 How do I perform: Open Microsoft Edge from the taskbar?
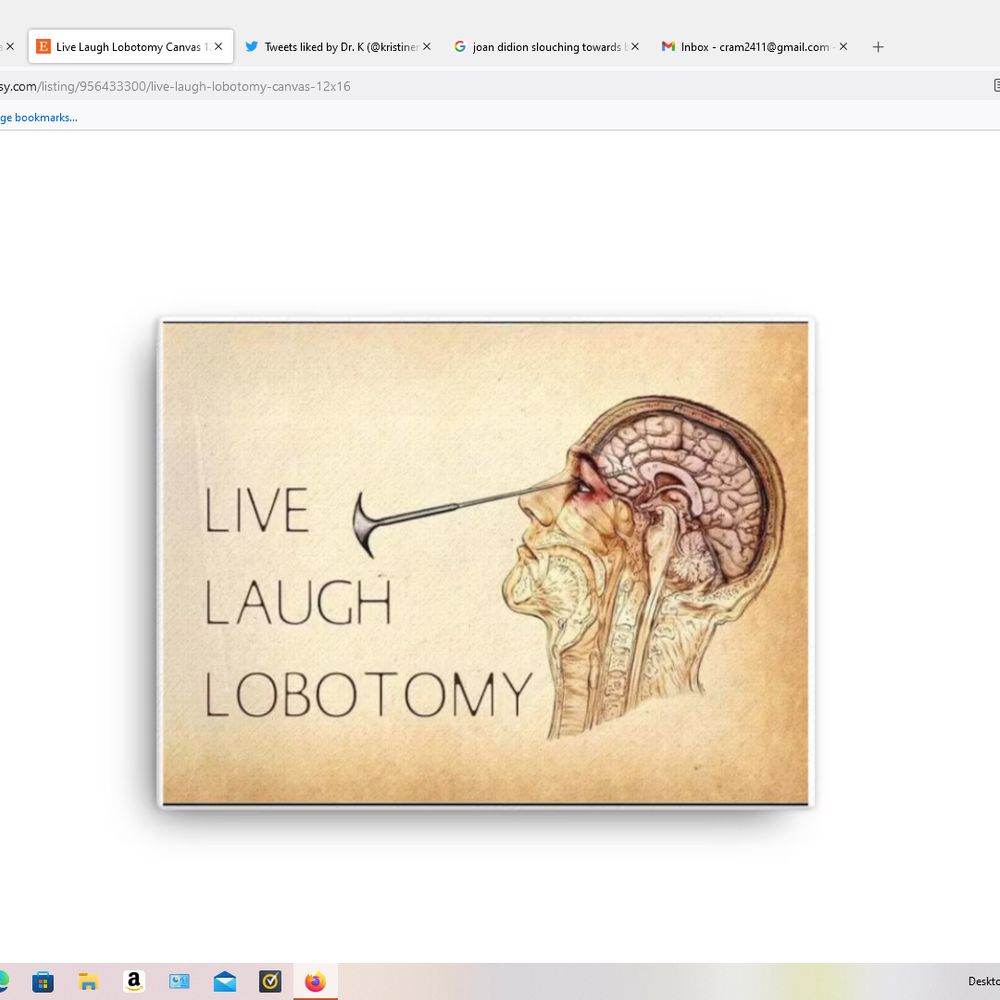pos(3,982)
